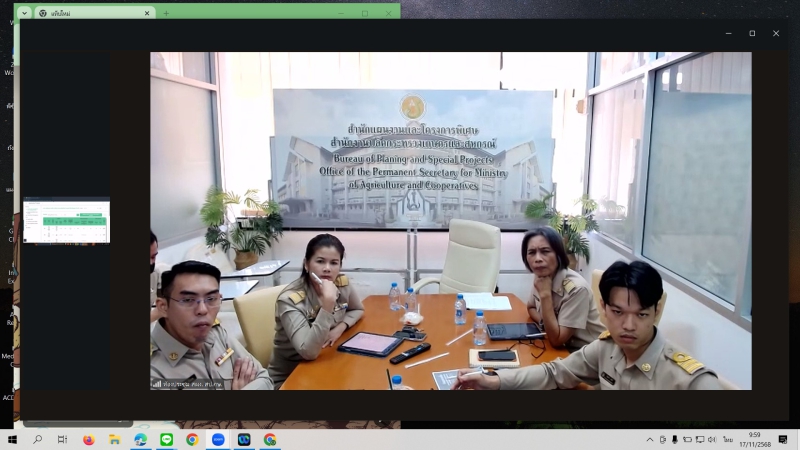The image size is (800, 450).
Task: Toggle the microphone icon in system tray
Action: (x=675, y=439)
